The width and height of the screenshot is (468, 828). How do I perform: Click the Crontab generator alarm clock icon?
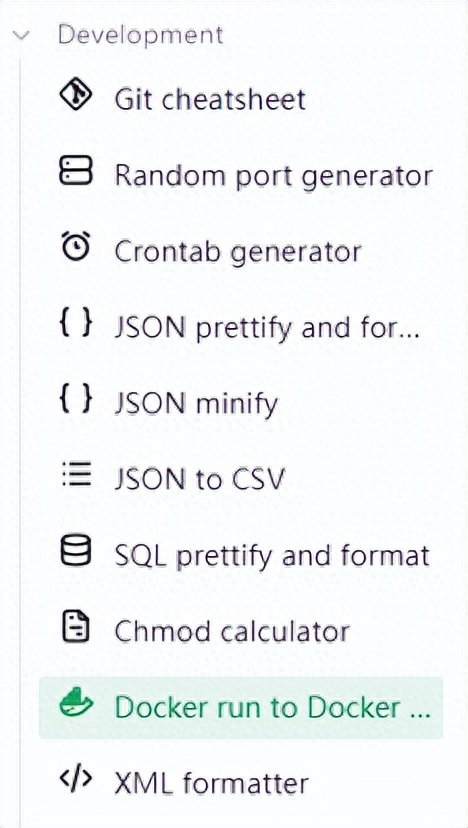click(x=76, y=248)
